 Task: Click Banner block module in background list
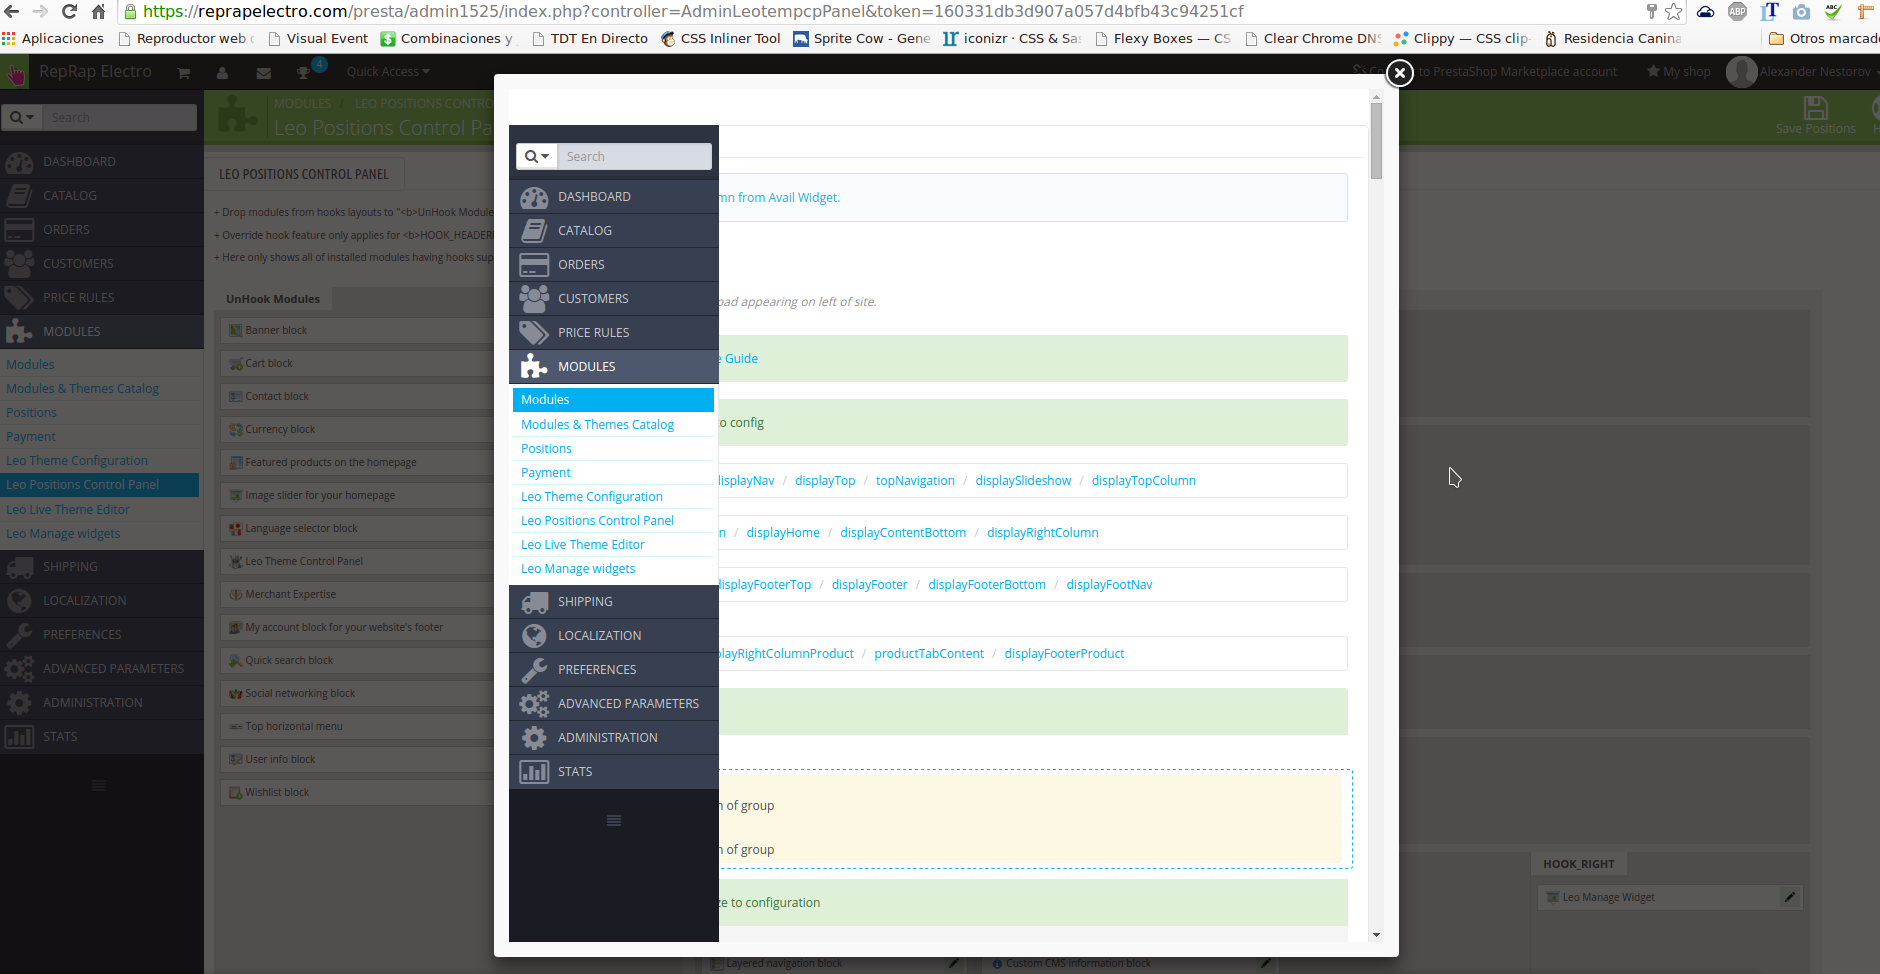pos(357,331)
